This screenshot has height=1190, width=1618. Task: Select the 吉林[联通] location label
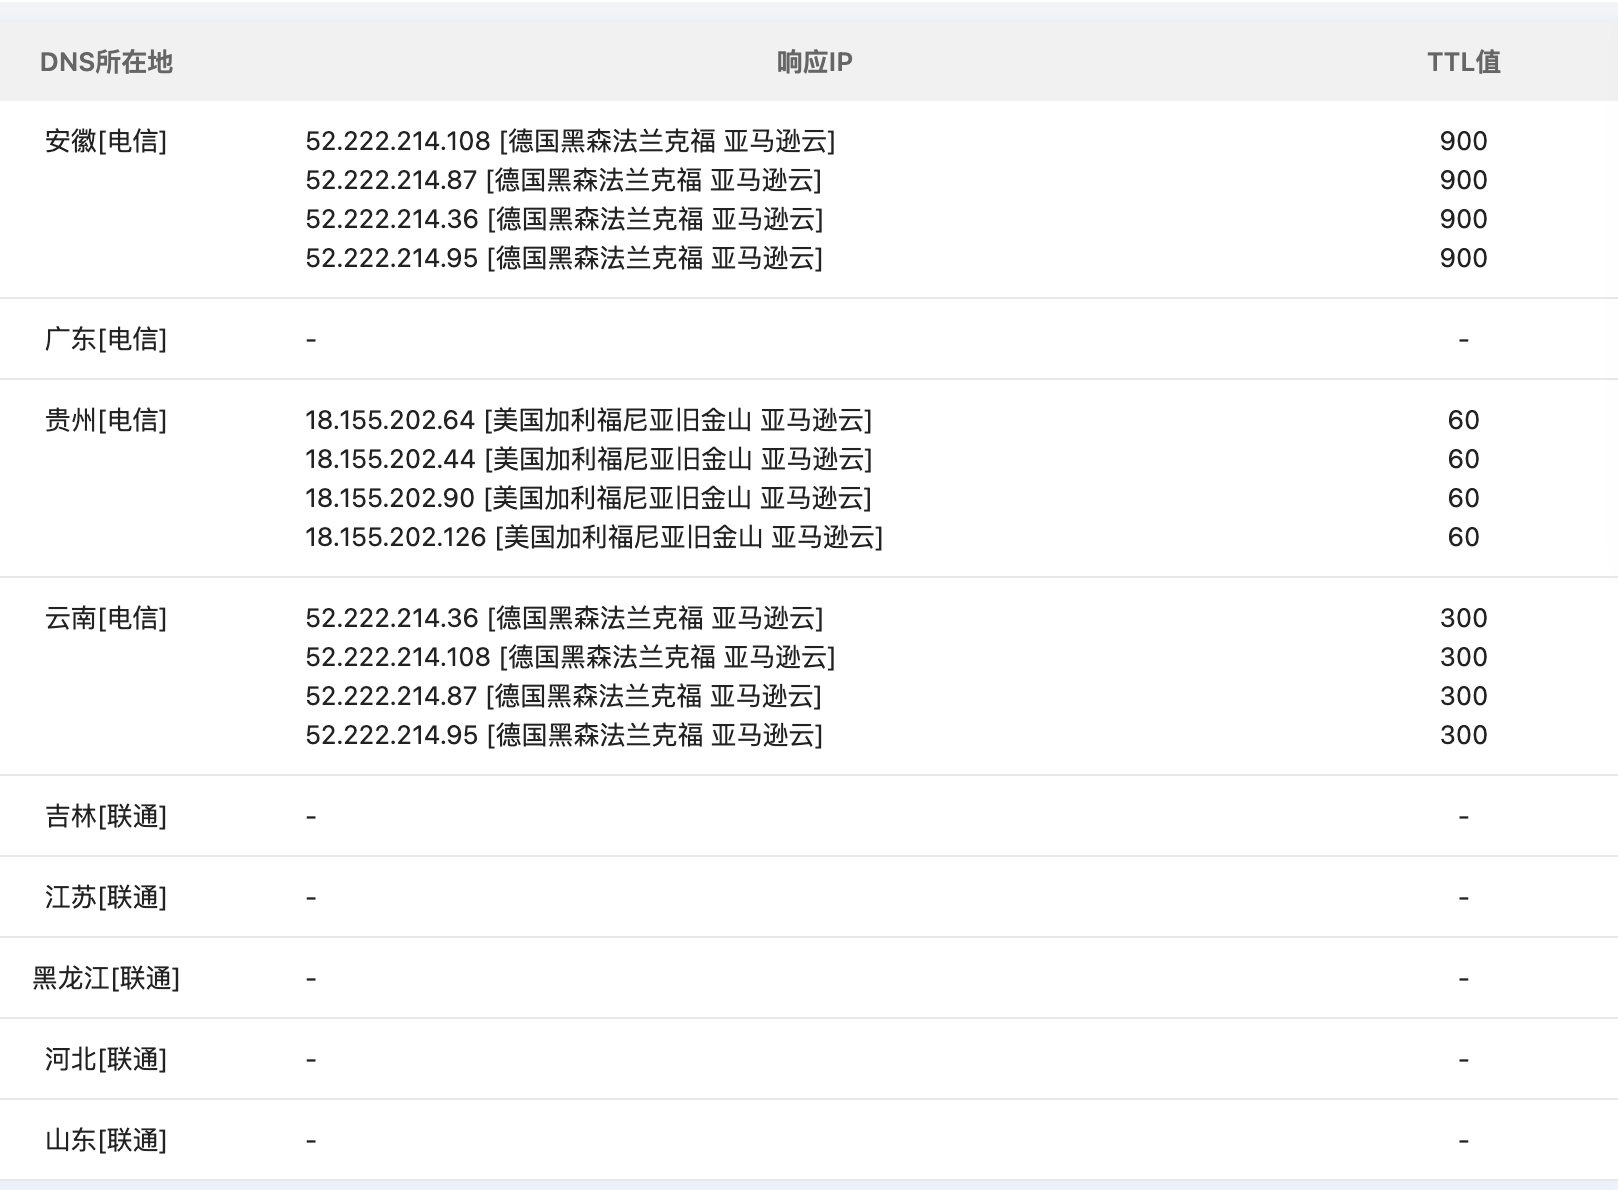click(x=106, y=816)
